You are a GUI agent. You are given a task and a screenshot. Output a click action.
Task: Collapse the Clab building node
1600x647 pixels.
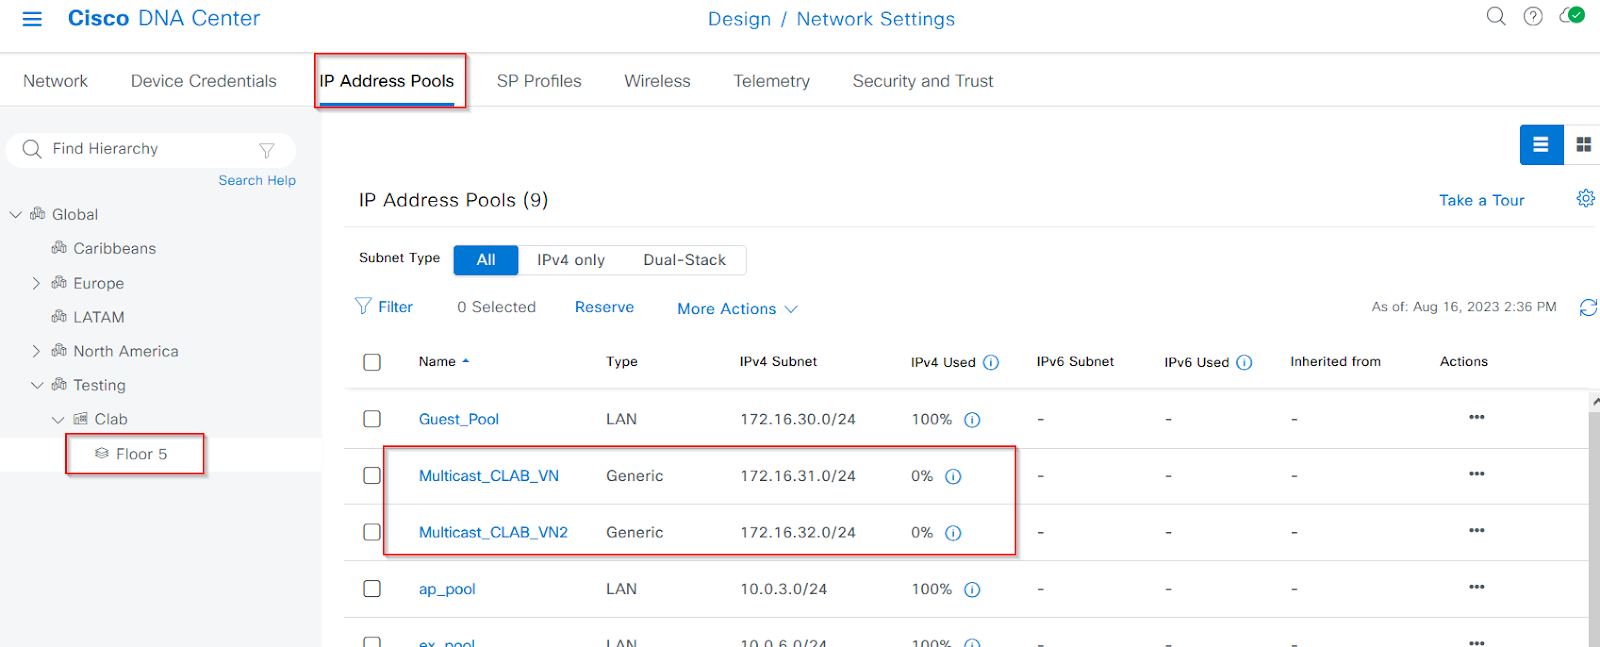point(58,420)
